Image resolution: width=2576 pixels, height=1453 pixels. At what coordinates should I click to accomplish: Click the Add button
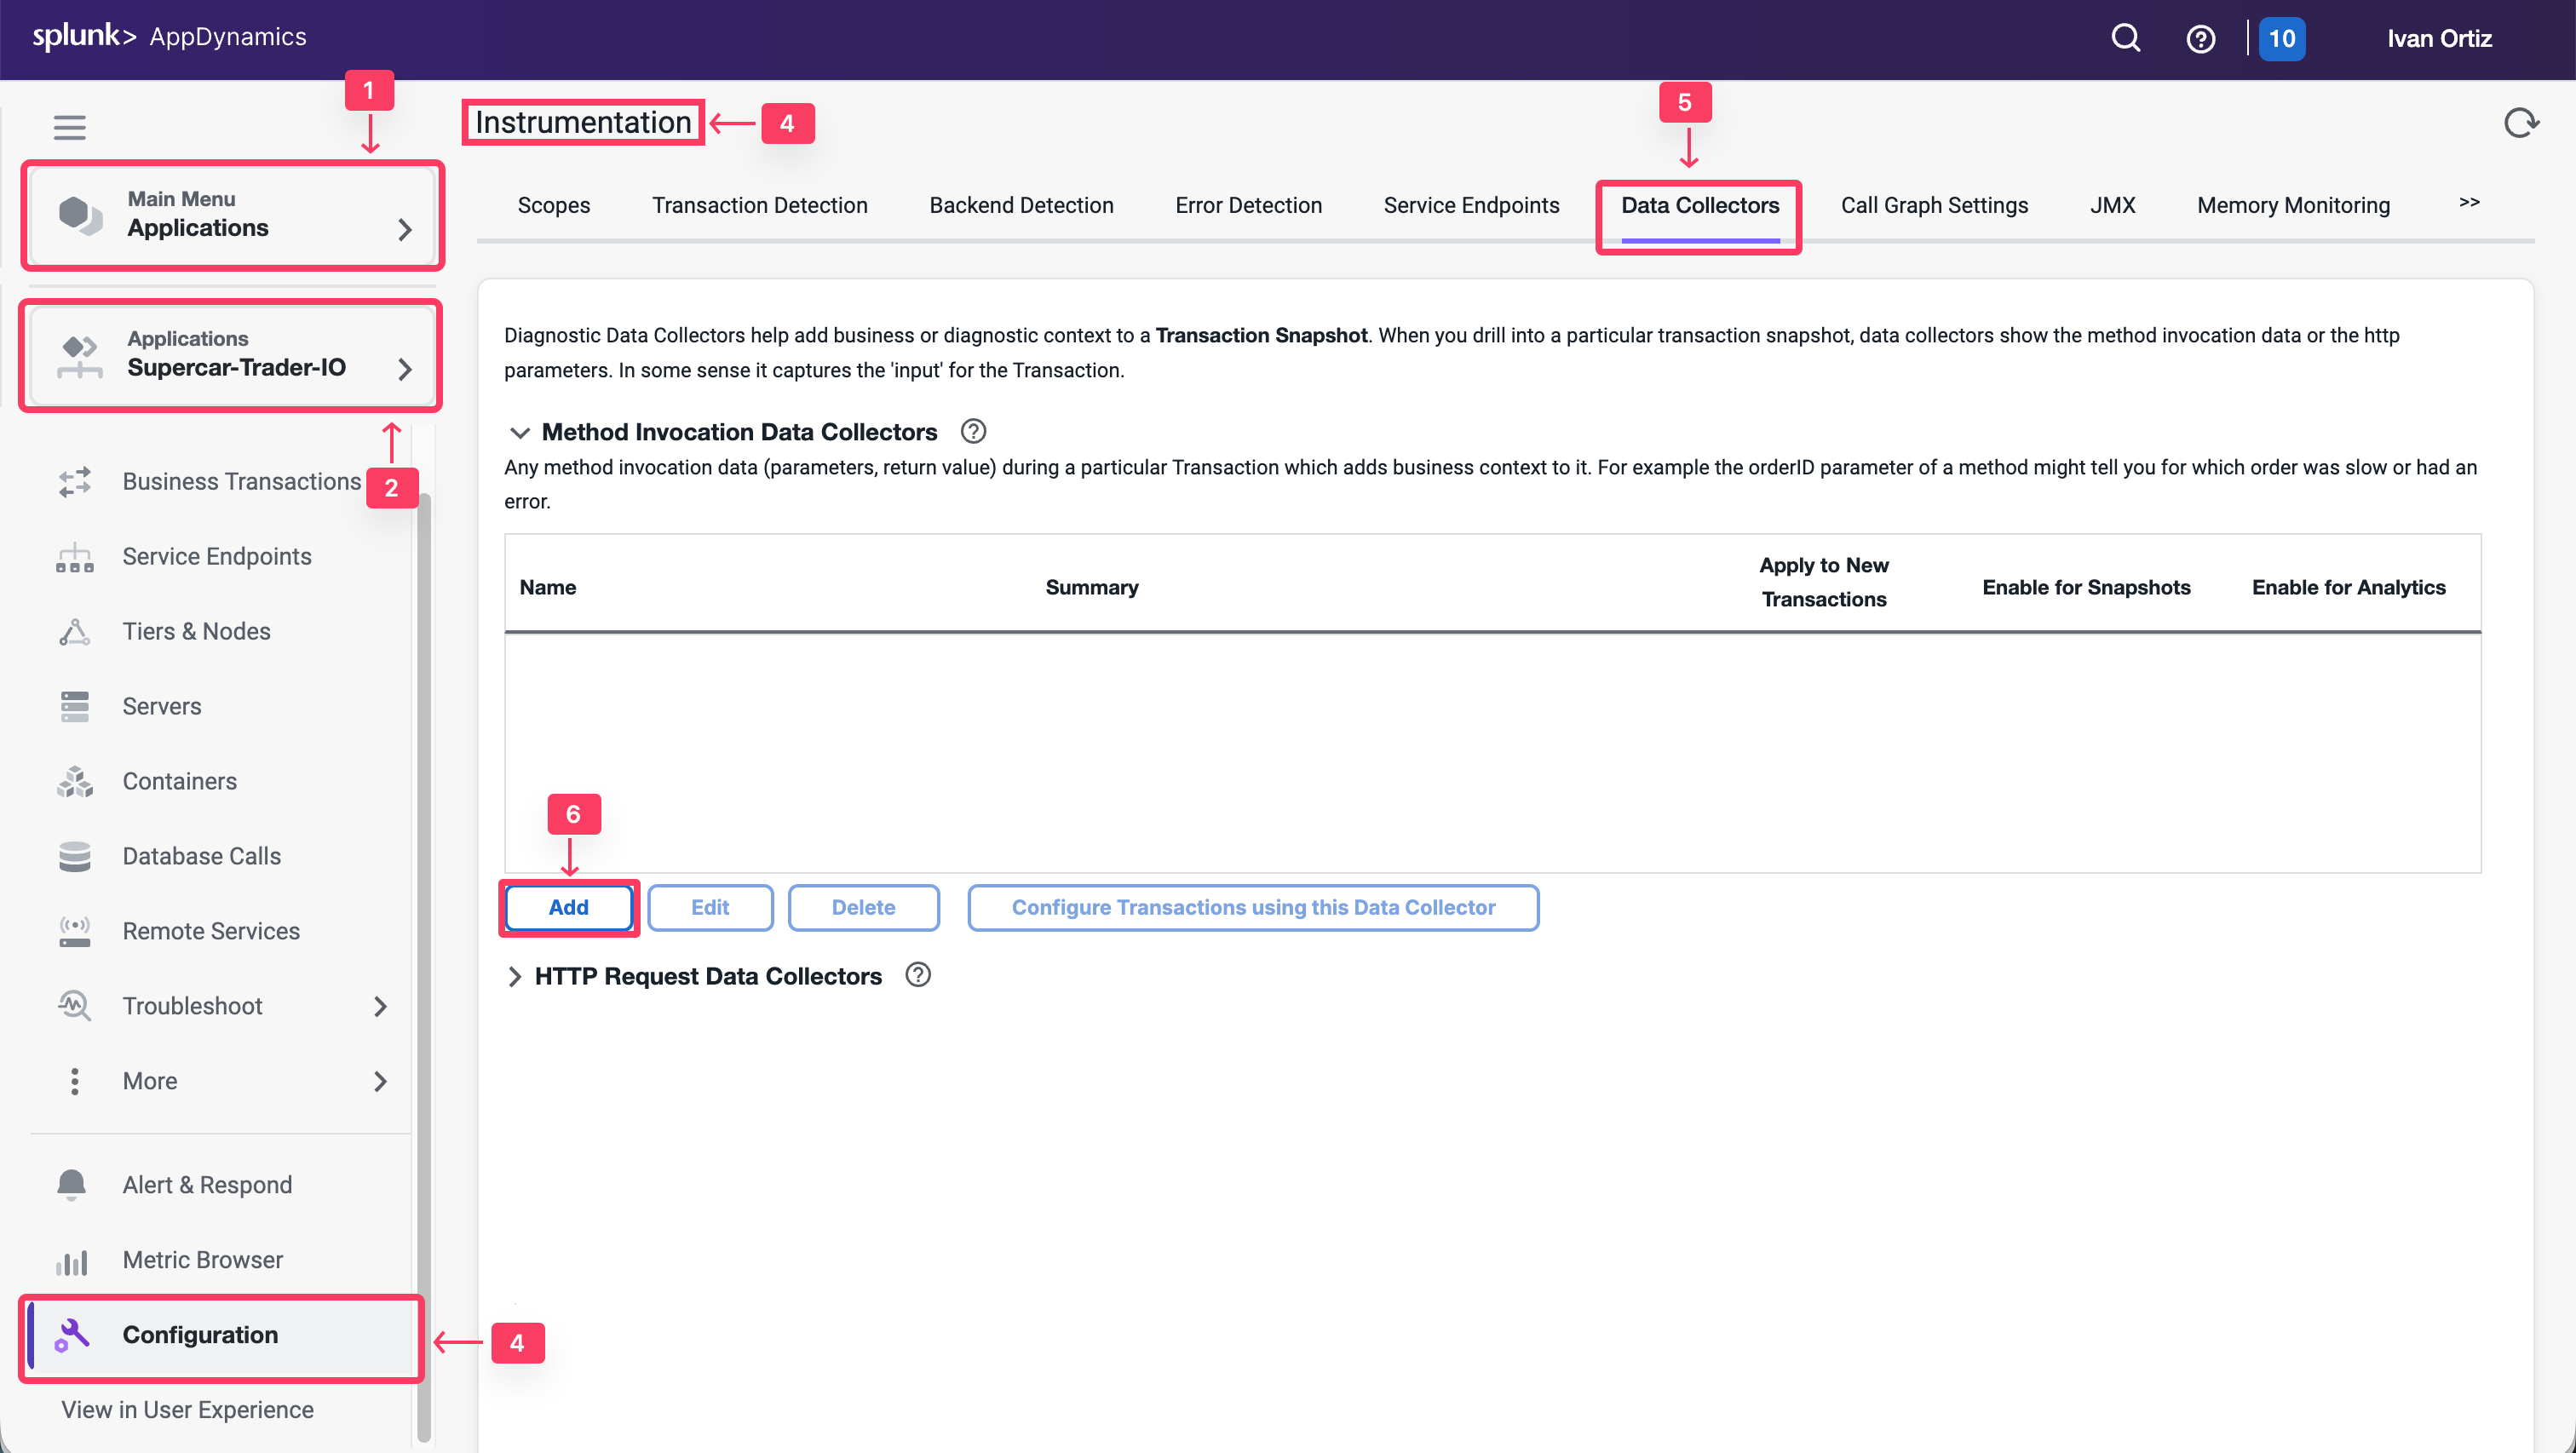tap(568, 907)
